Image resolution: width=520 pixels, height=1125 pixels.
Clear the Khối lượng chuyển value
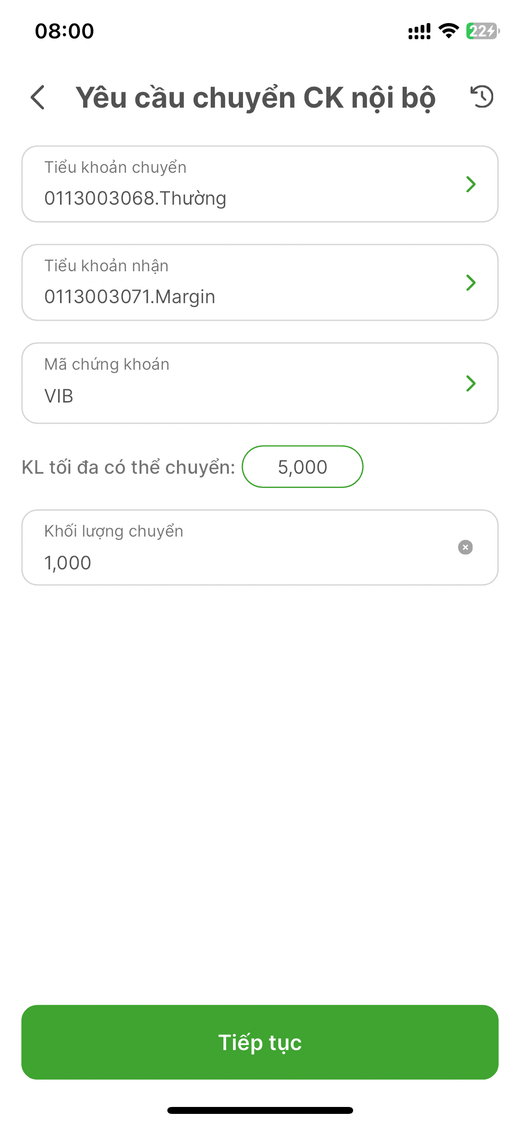(x=465, y=547)
